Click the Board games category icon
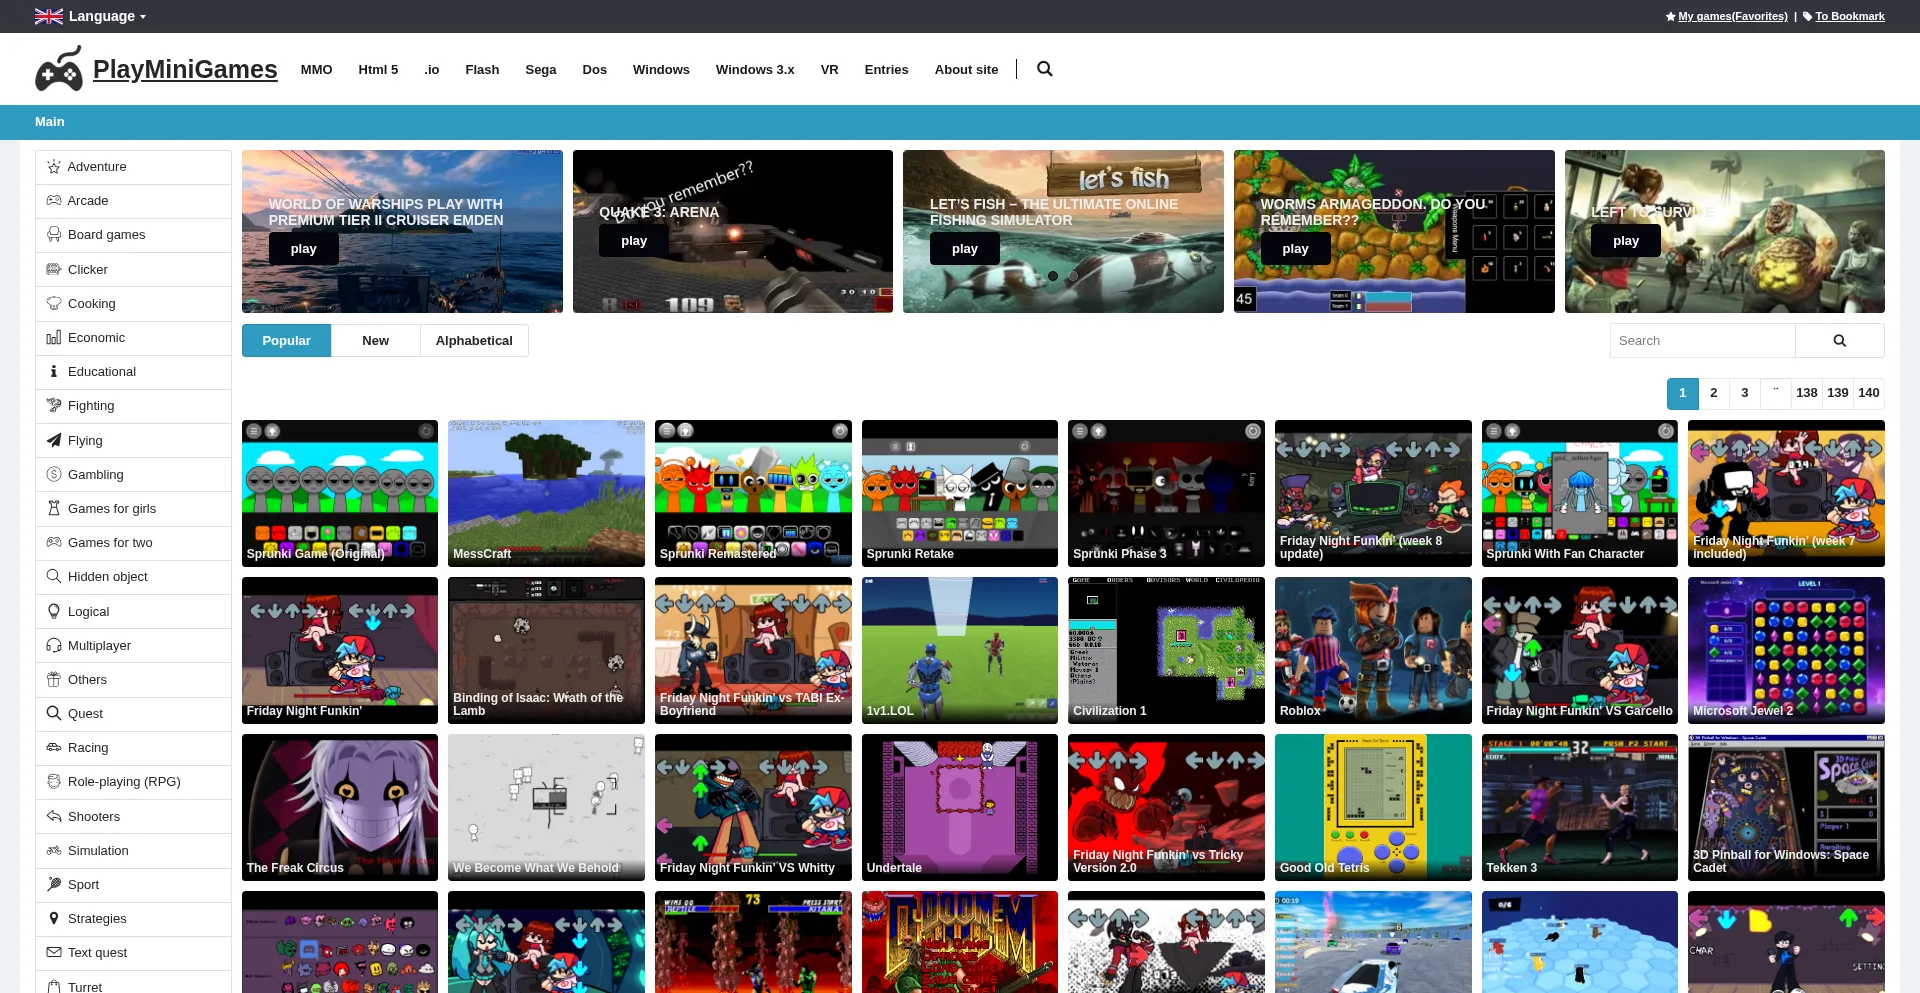1920x993 pixels. point(54,235)
